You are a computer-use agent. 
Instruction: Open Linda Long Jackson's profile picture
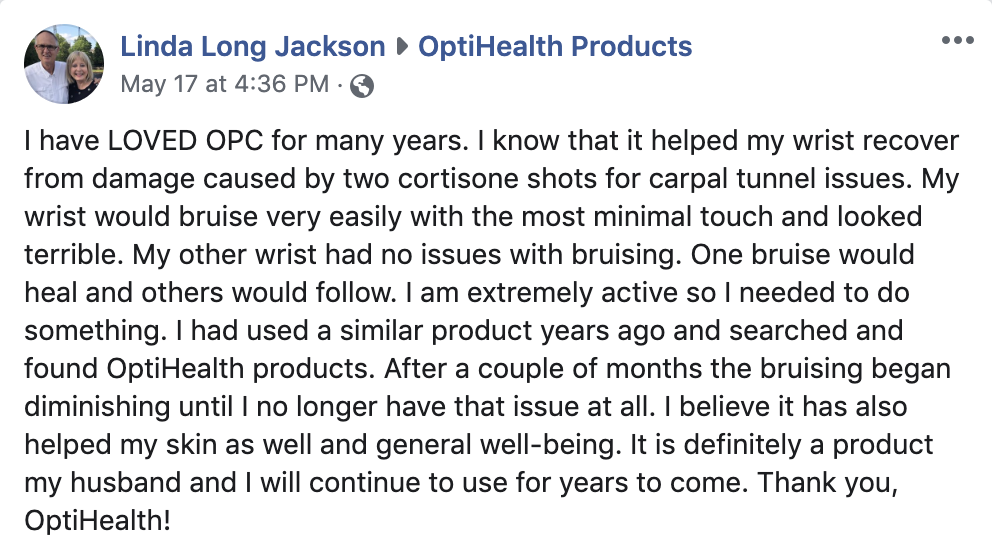[x=64, y=64]
